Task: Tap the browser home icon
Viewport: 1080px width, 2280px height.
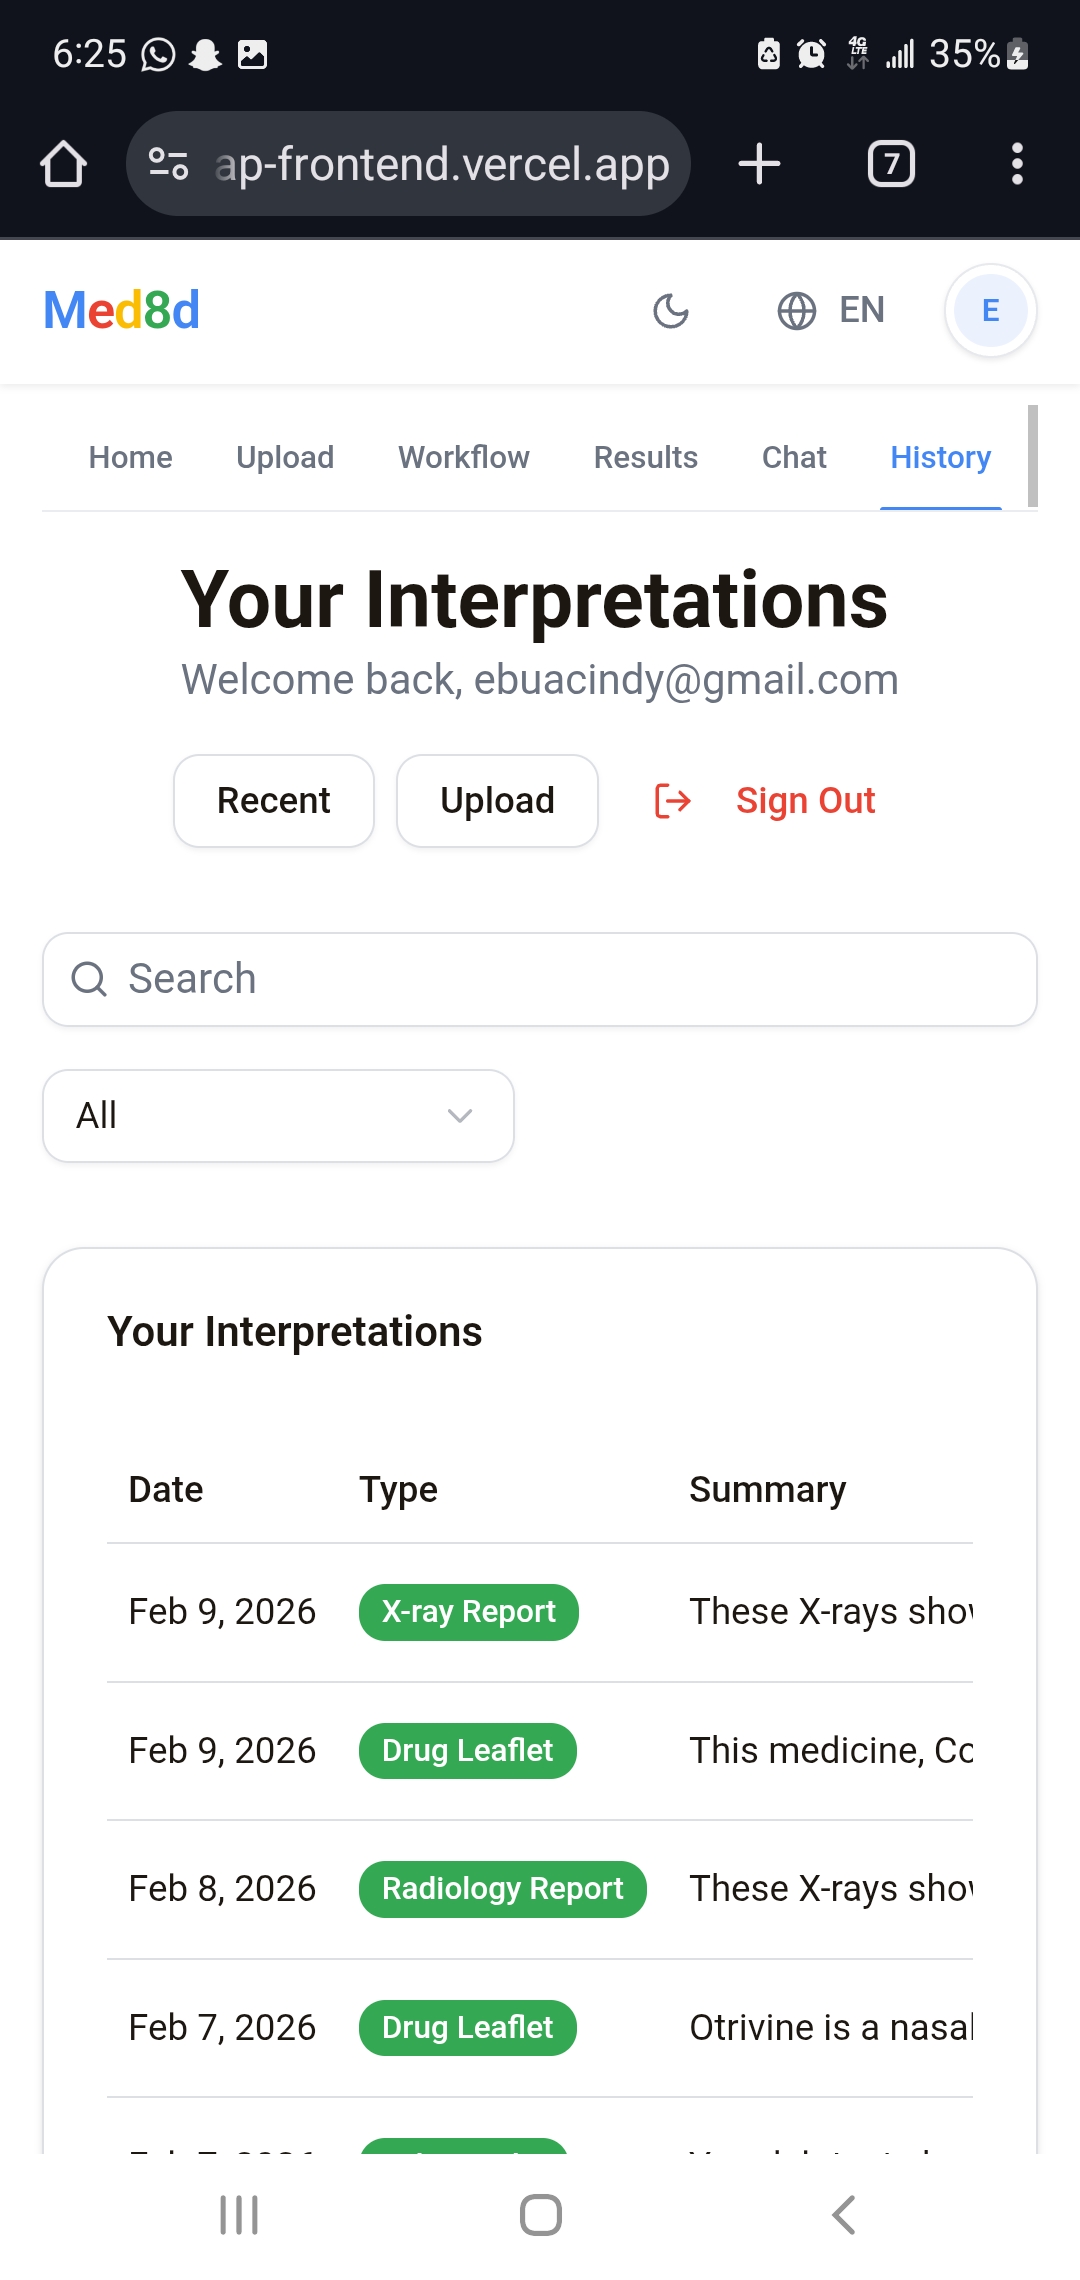Action: [63, 164]
